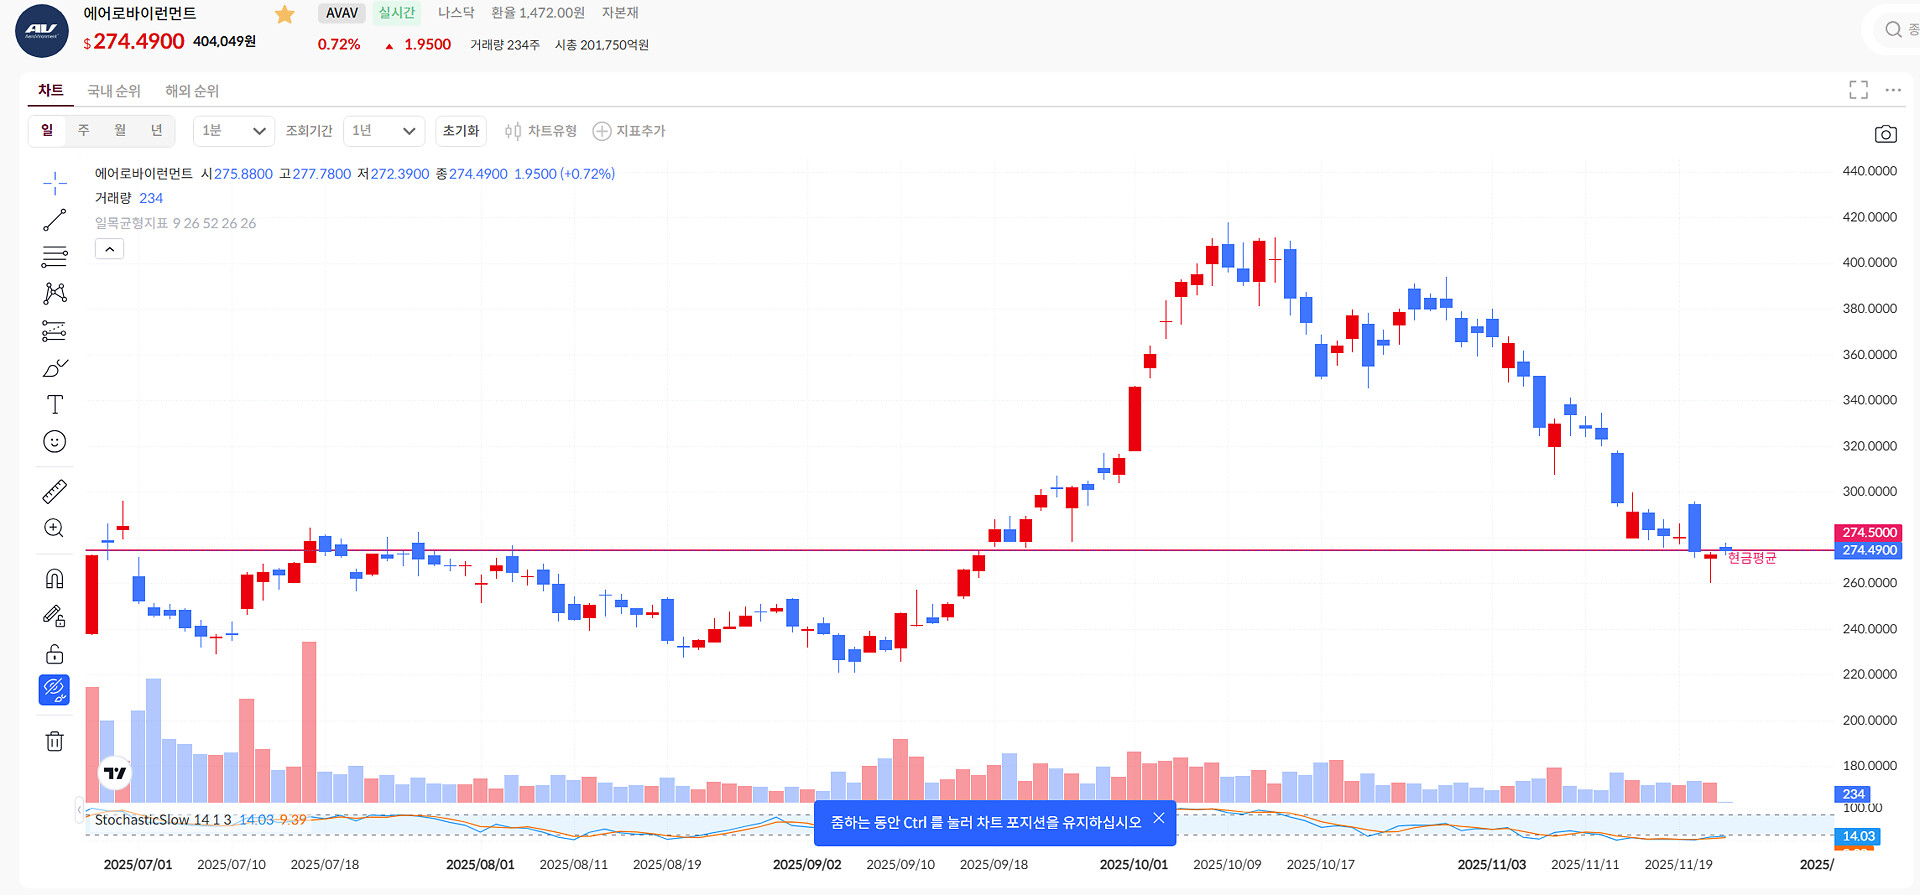Screen dimensions: 1920x895
Task: Click the 에어로바이런먼트 chart legend title
Action: pyautogui.click(x=144, y=174)
